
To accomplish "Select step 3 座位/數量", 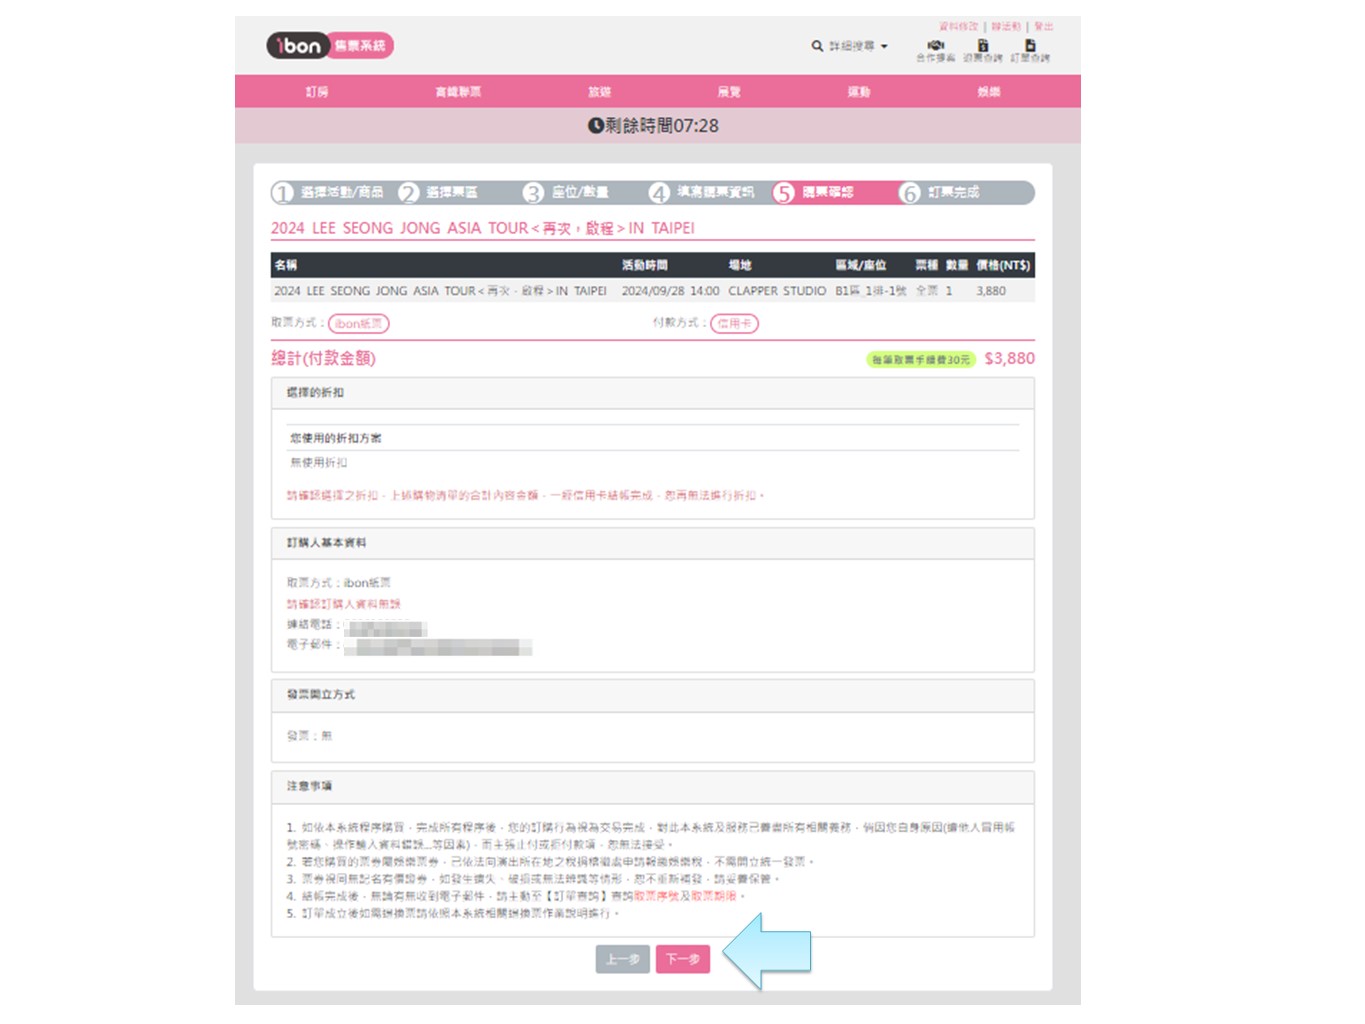I will pos(566,192).
